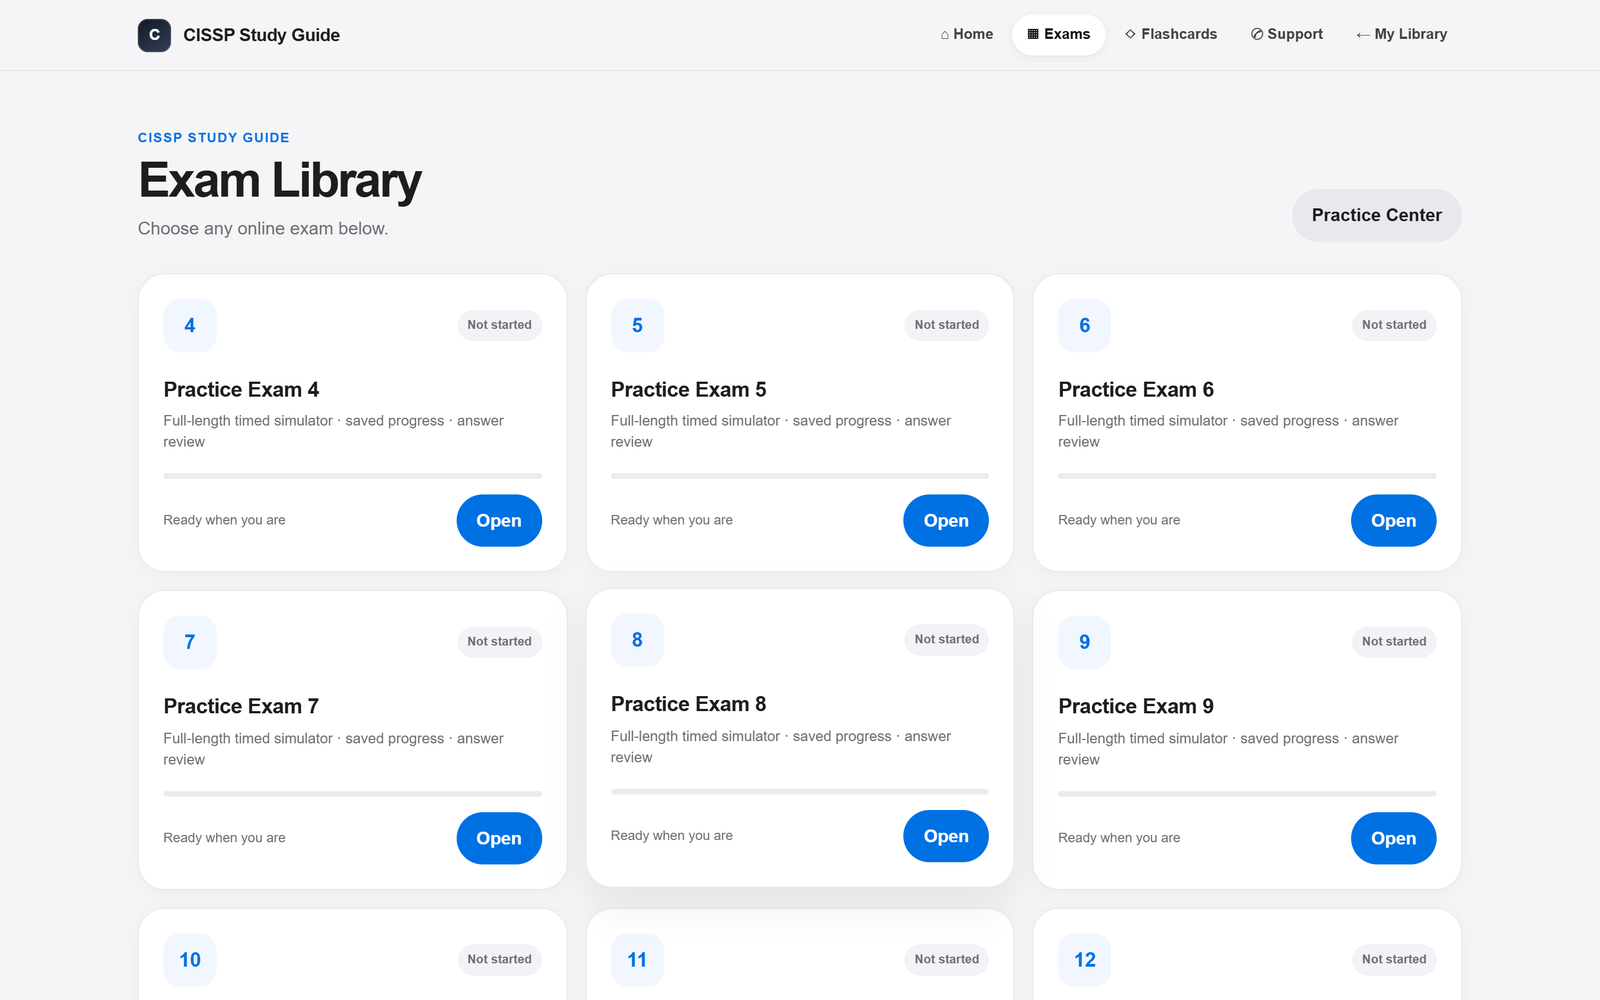
Task: Click the number 11 exam badge
Action: click(x=637, y=960)
